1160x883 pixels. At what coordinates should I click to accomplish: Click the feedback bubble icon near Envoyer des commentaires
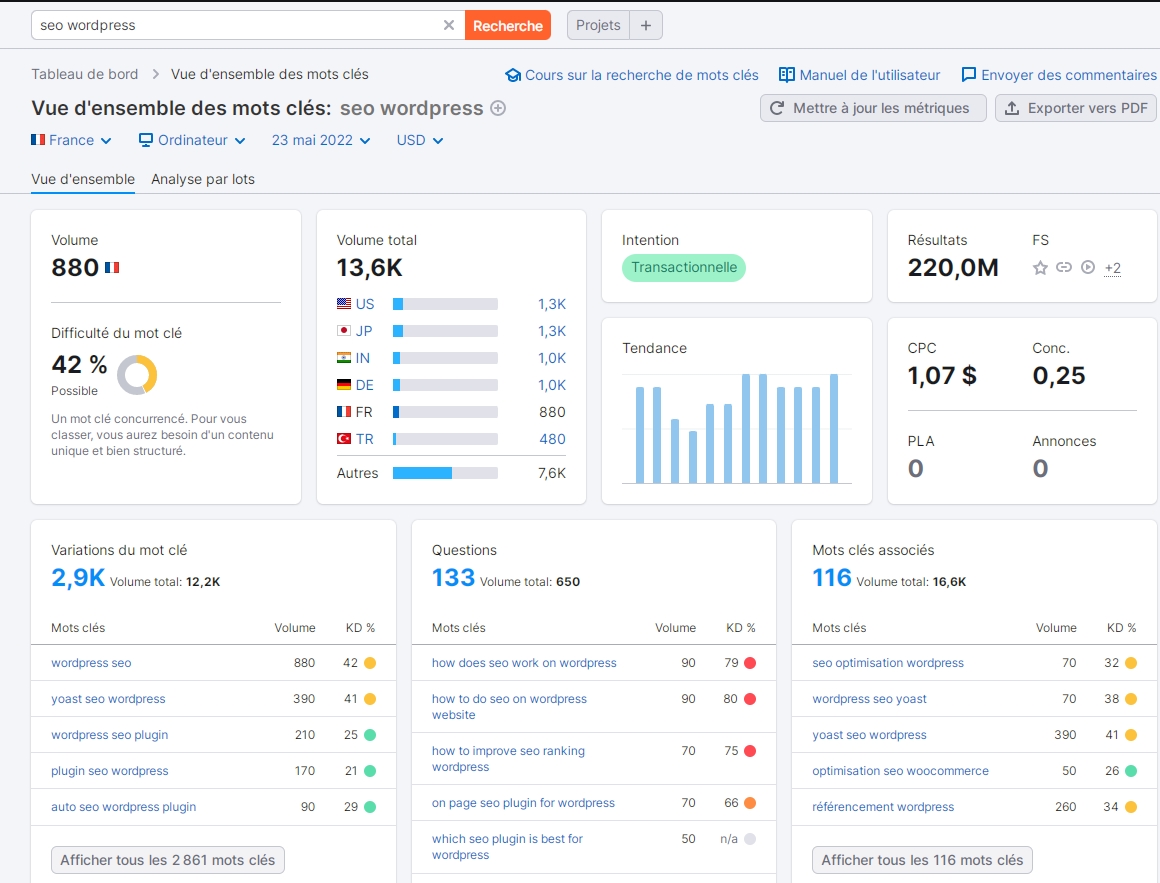(968, 74)
